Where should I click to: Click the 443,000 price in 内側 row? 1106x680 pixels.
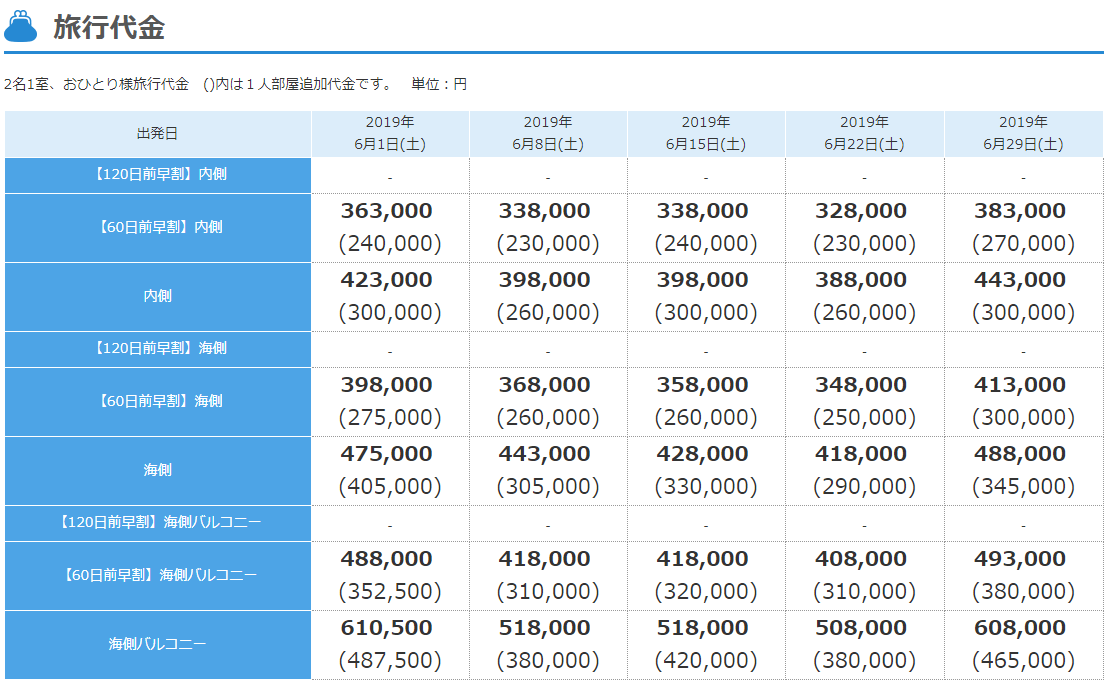point(1020,280)
